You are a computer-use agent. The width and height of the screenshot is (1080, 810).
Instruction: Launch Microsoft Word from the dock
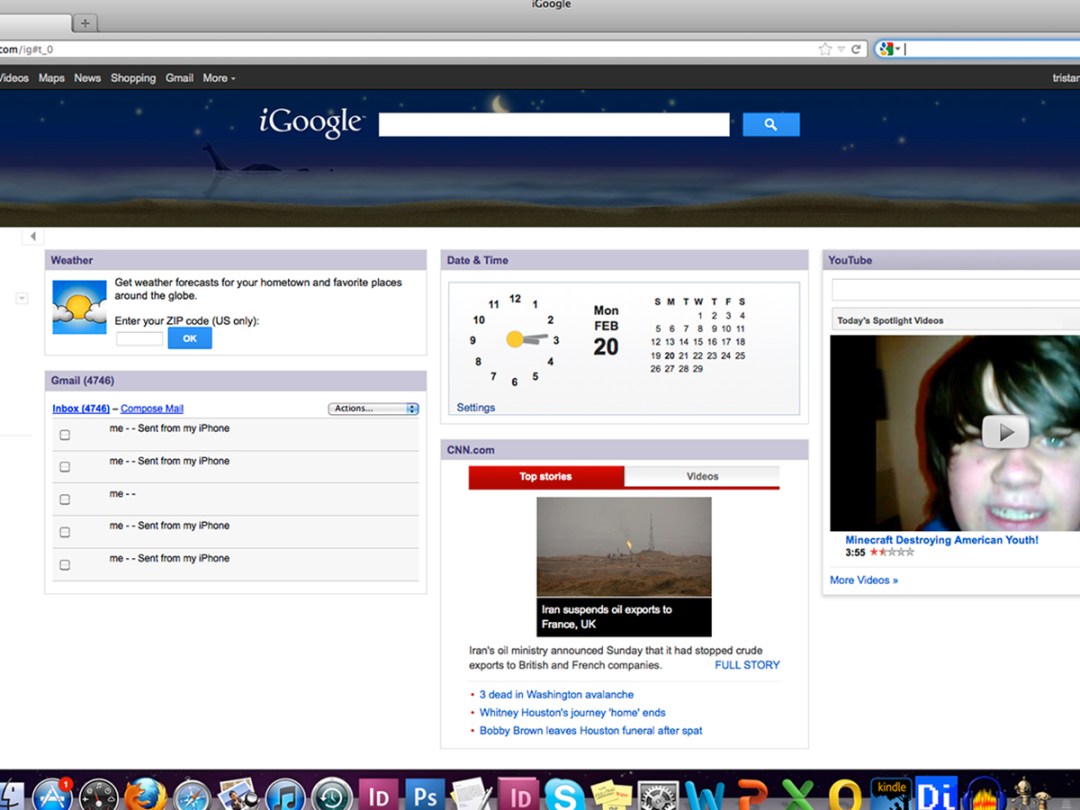705,796
